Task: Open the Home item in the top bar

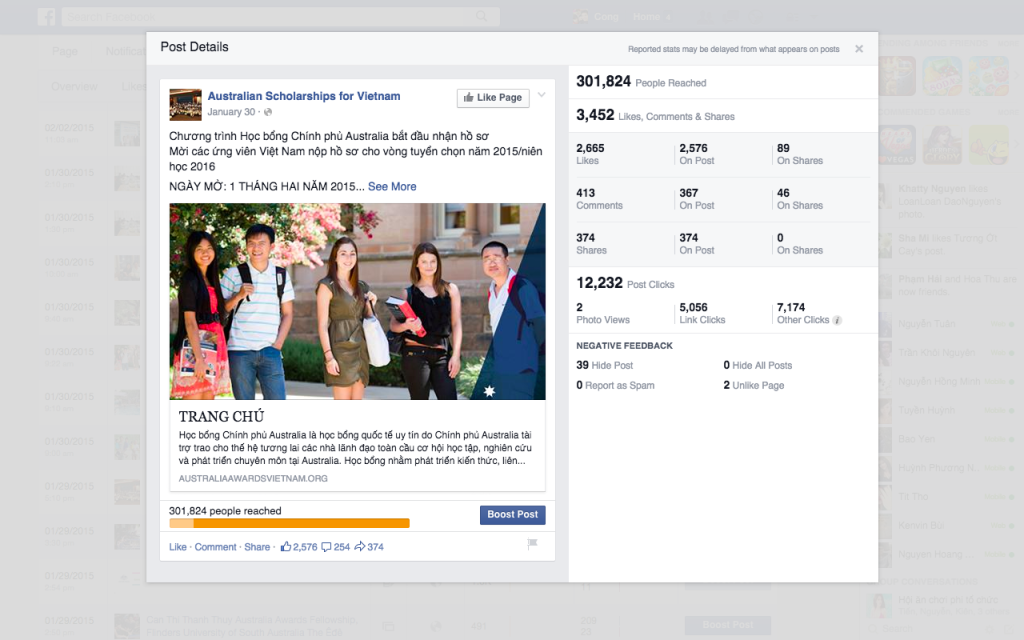Action: [647, 16]
